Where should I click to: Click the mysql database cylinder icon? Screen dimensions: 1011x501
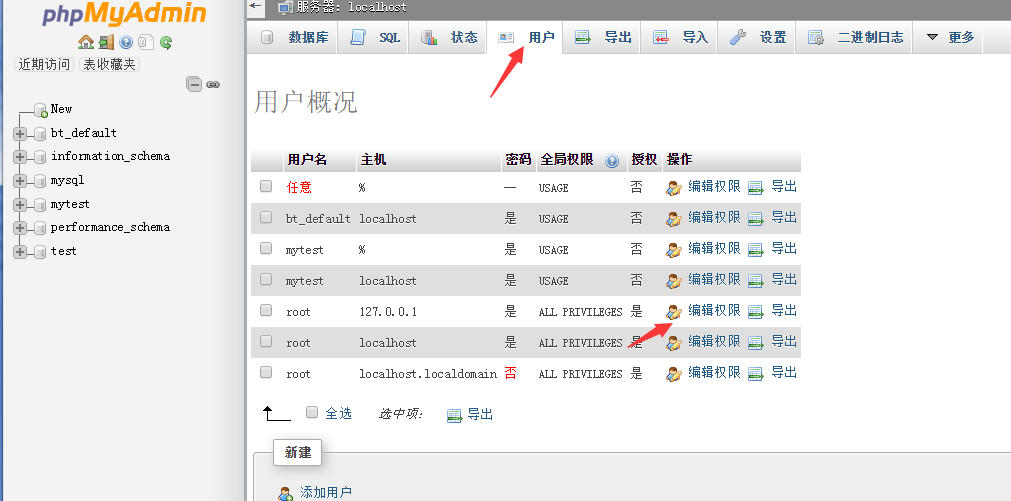point(40,181)
